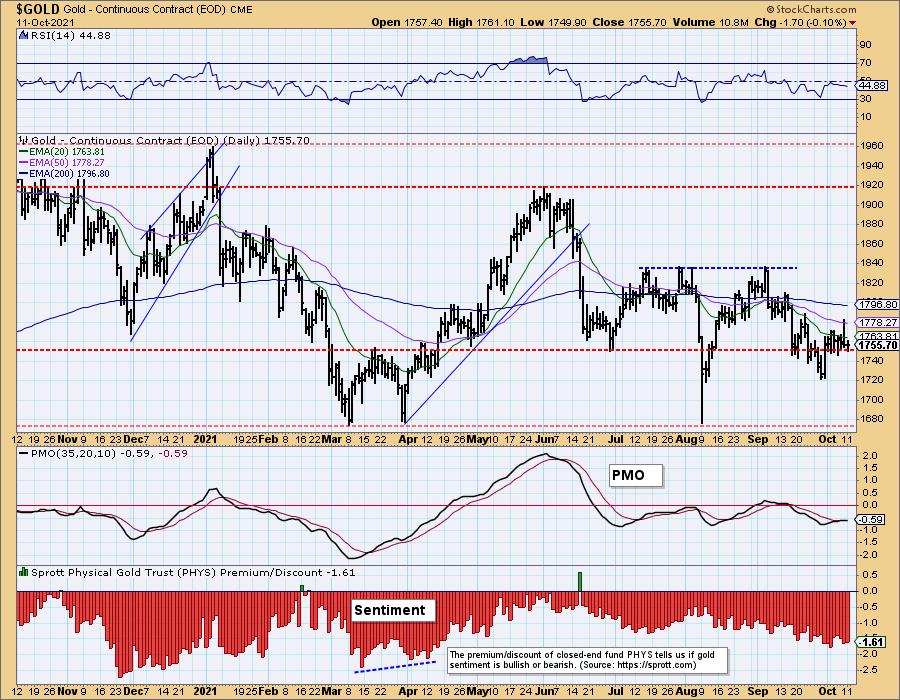The width and height of the screenshot is (900, 700).
Task: Click the PMO annotation box
Action: coord(635,475)
